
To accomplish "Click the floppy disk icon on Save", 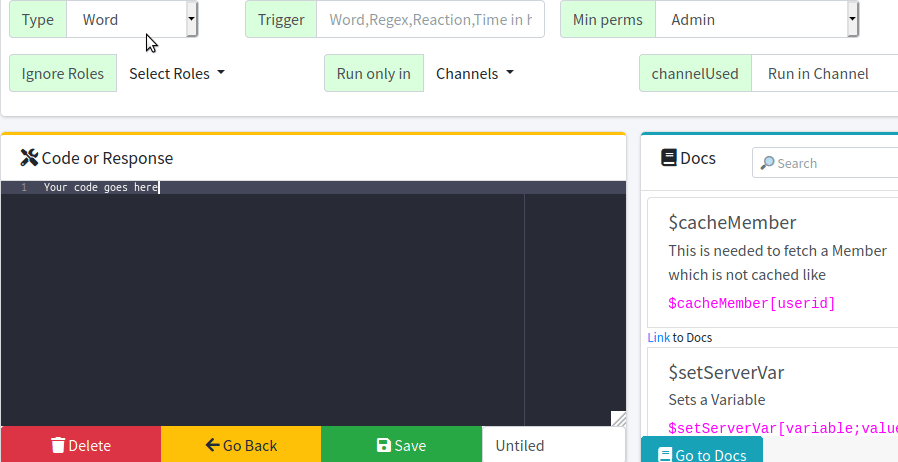I will click(x=384, y=445).
